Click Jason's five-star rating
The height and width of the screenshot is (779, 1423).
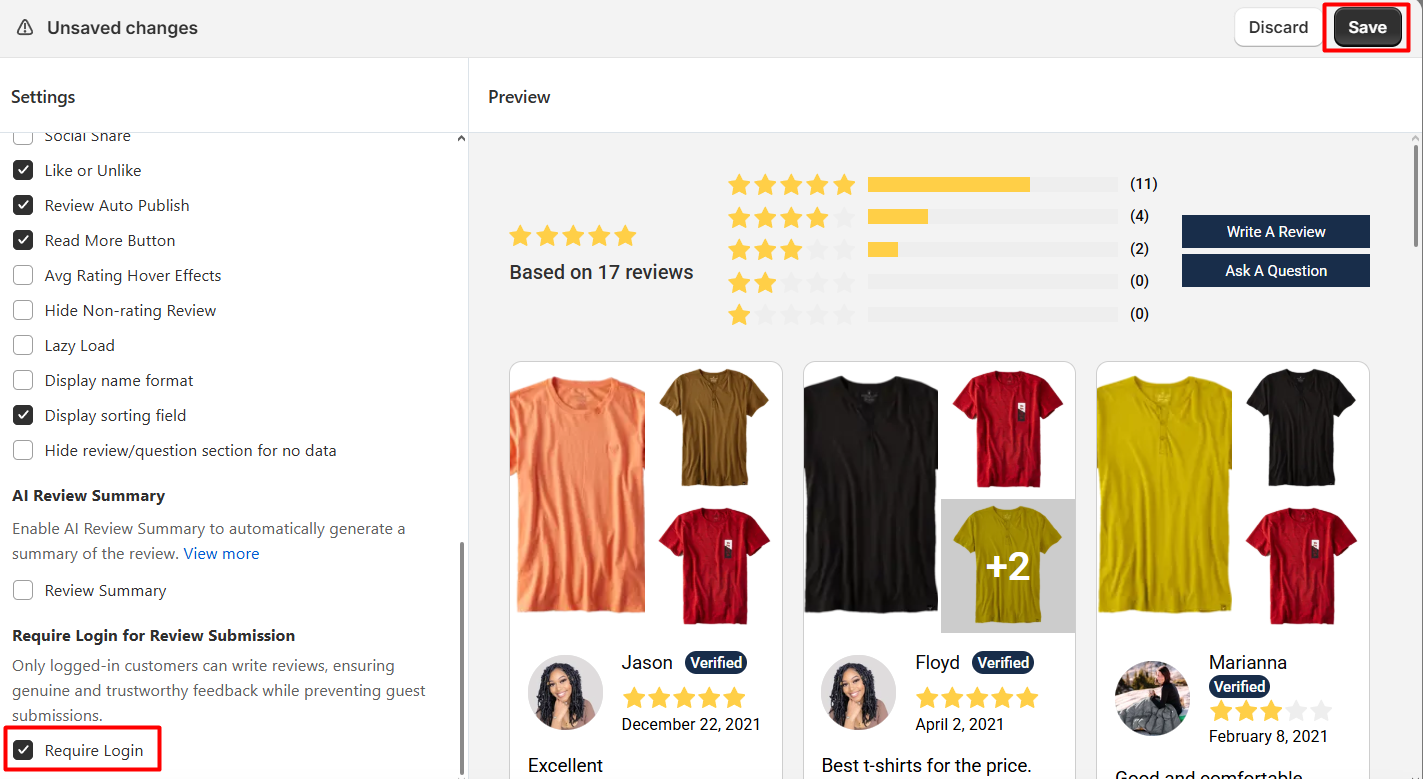click(x=684, y=697)
